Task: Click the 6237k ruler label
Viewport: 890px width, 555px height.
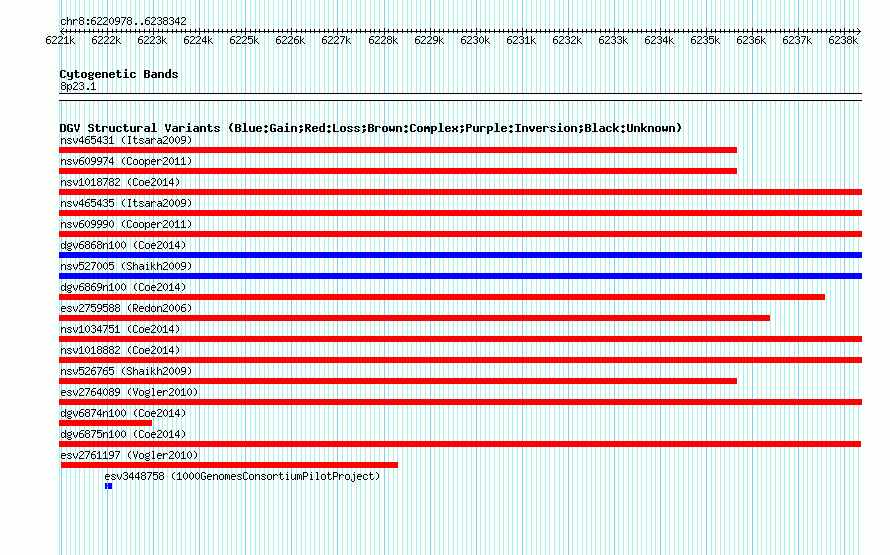Action: coord(797,40)
